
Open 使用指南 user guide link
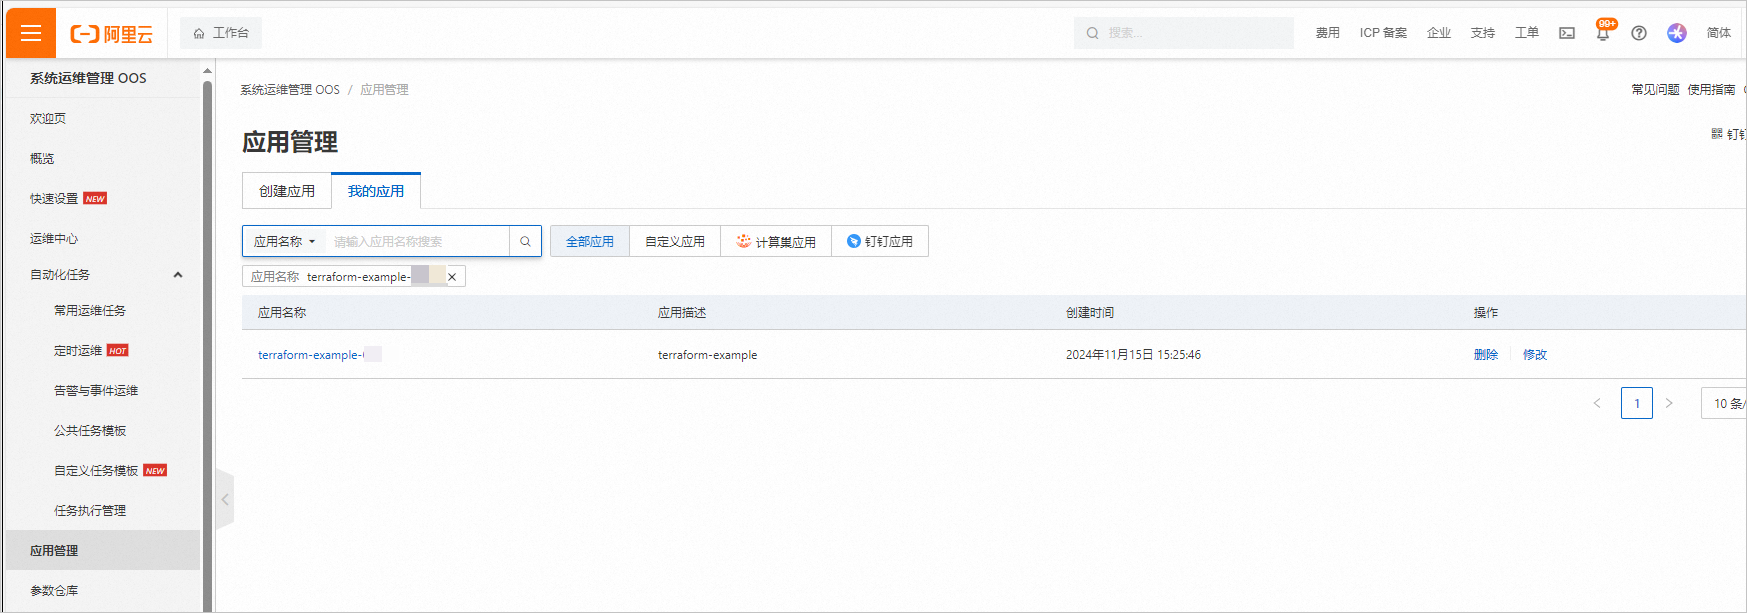(1712, 90)
